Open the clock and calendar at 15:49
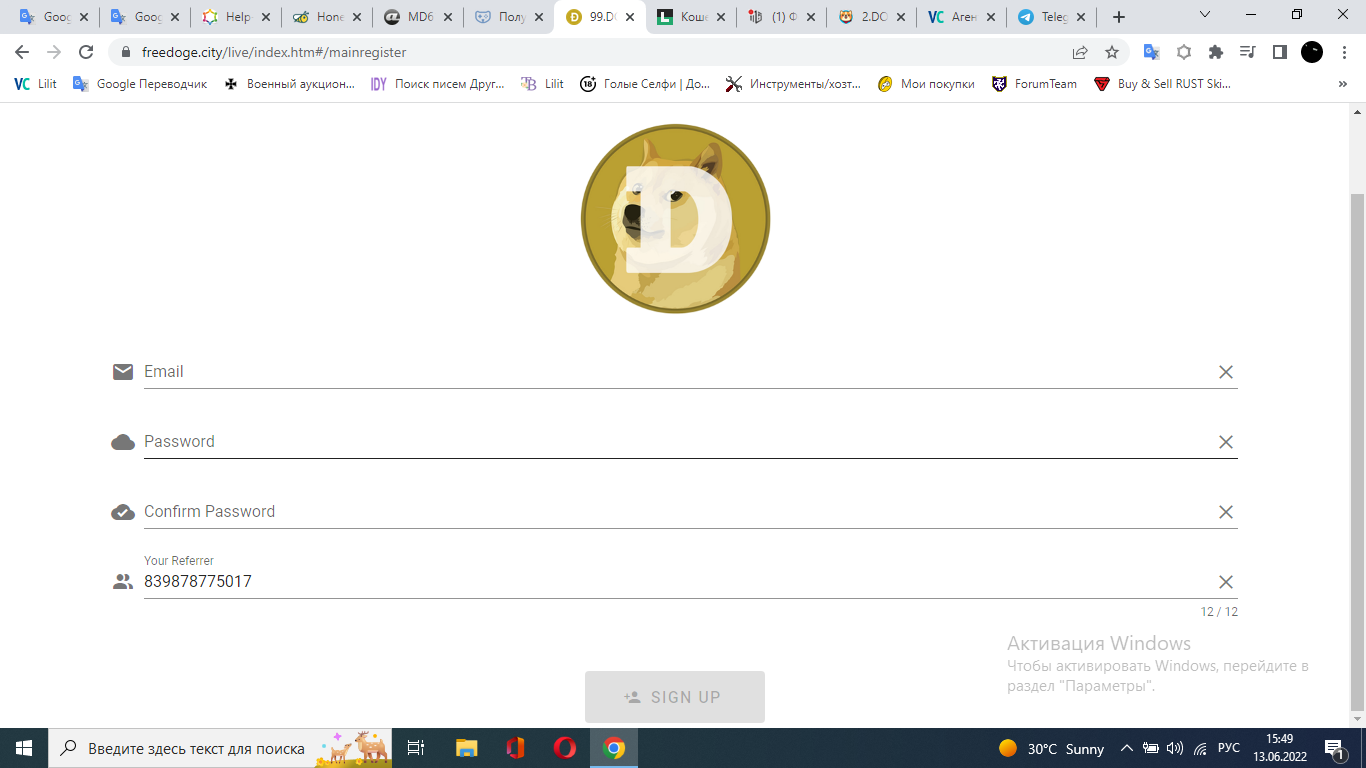The height and width of the screenshot is (768, 1366). tap(1280, 748)
